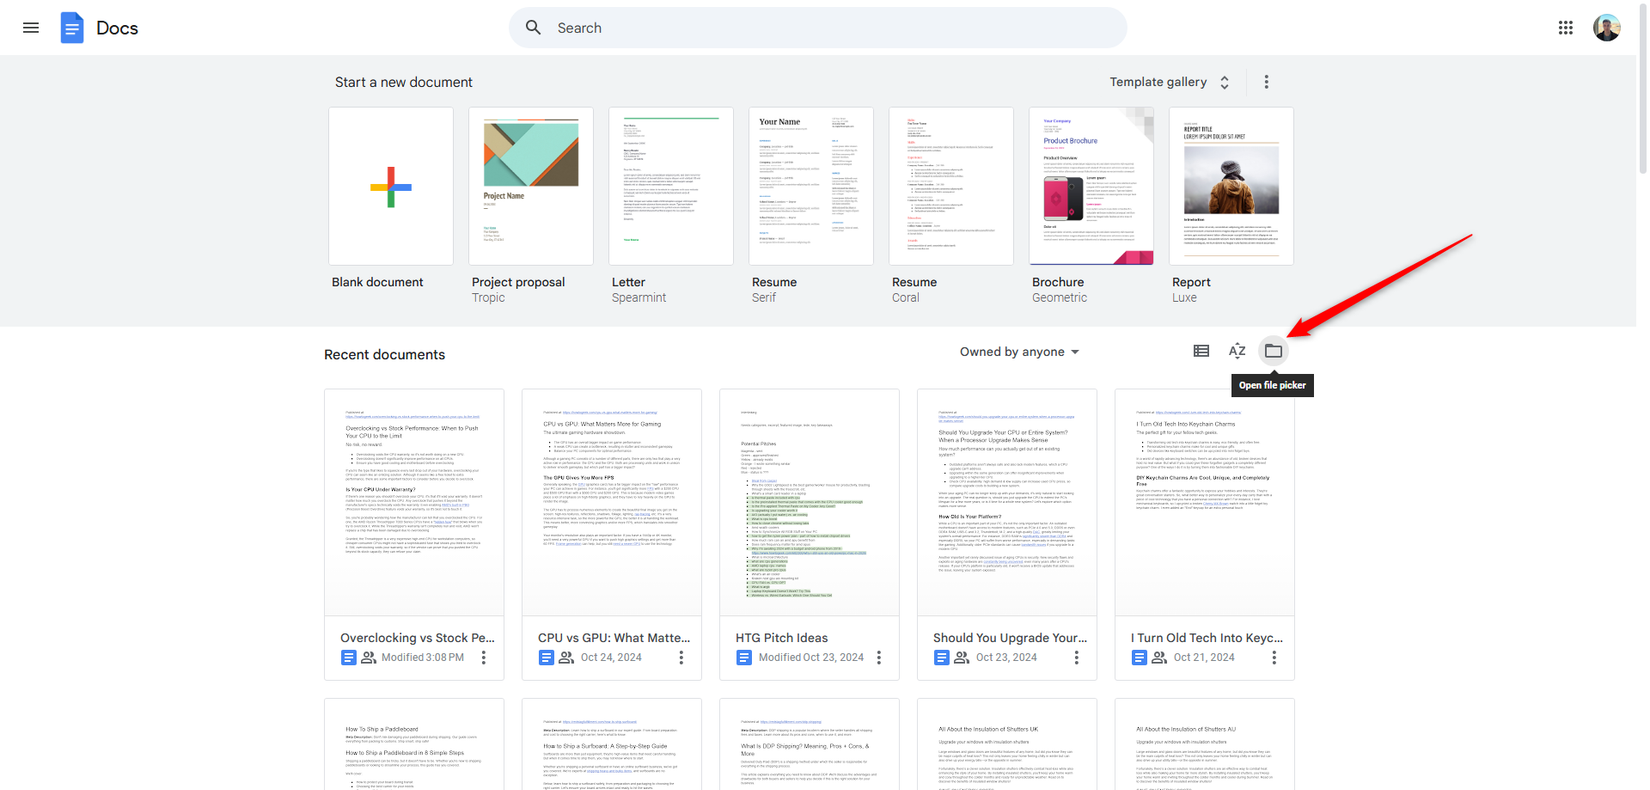Switch to list view layout
The height and width of the screenshot is (790, 1650).
1201,351
